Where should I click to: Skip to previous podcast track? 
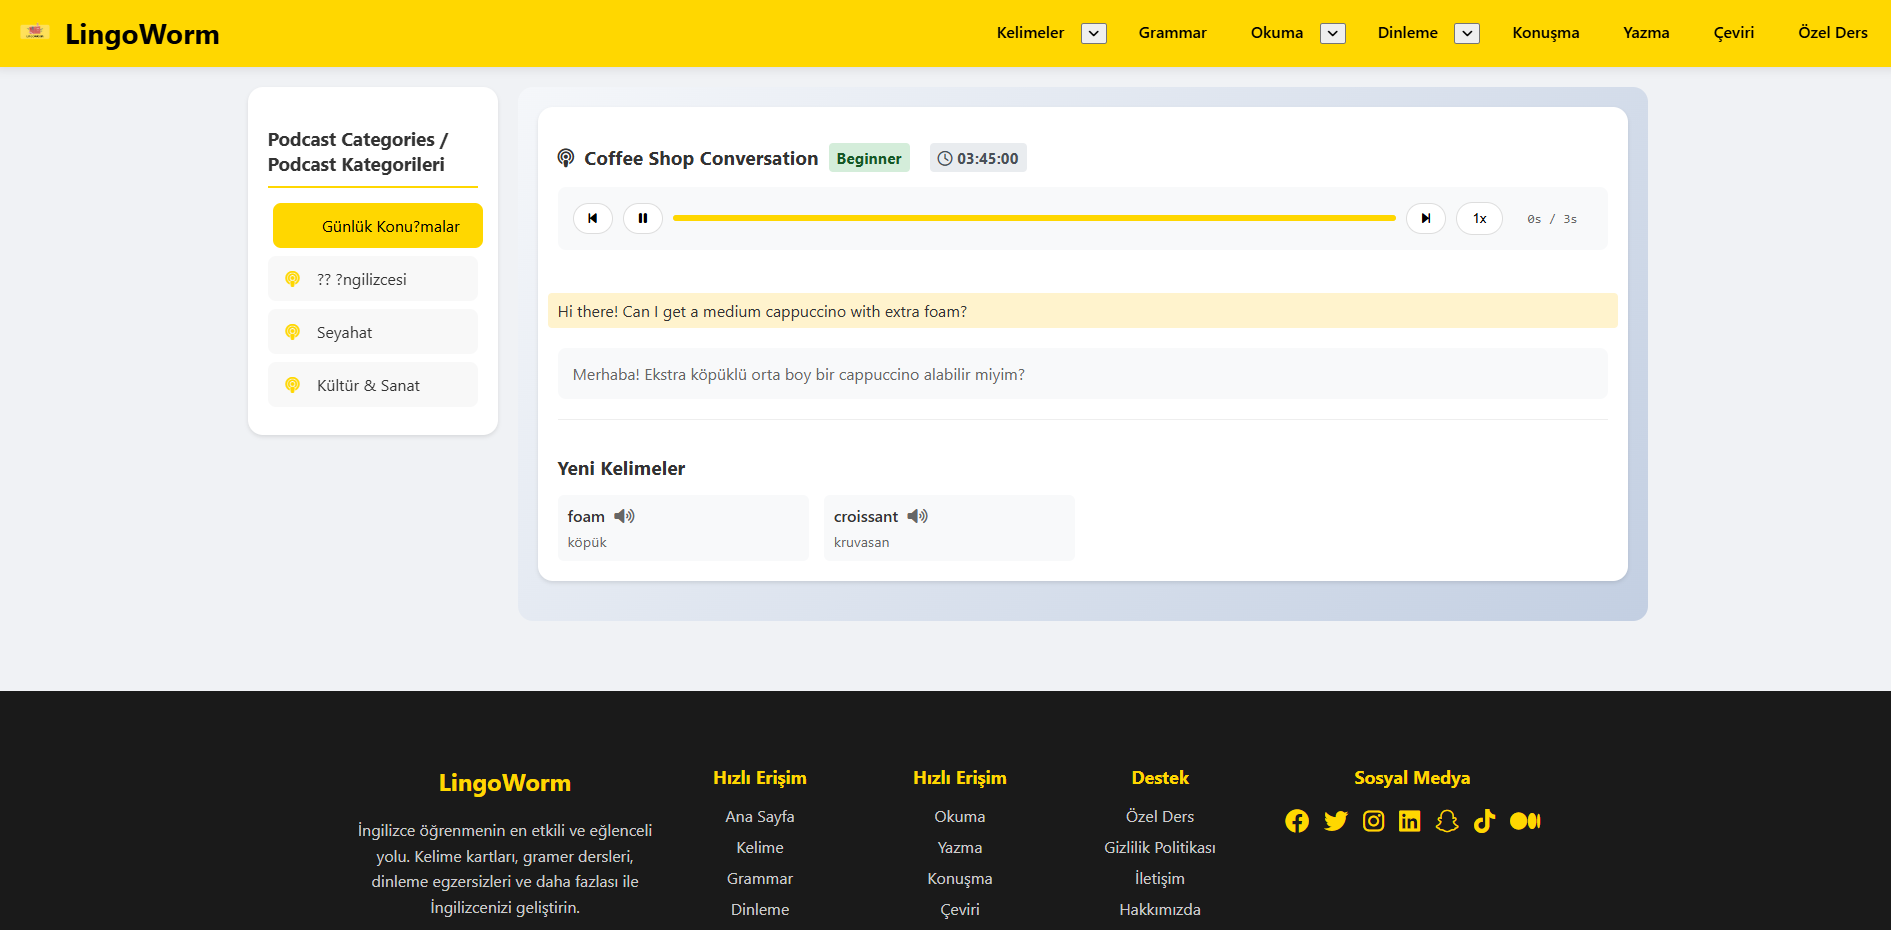coord(592,218)
